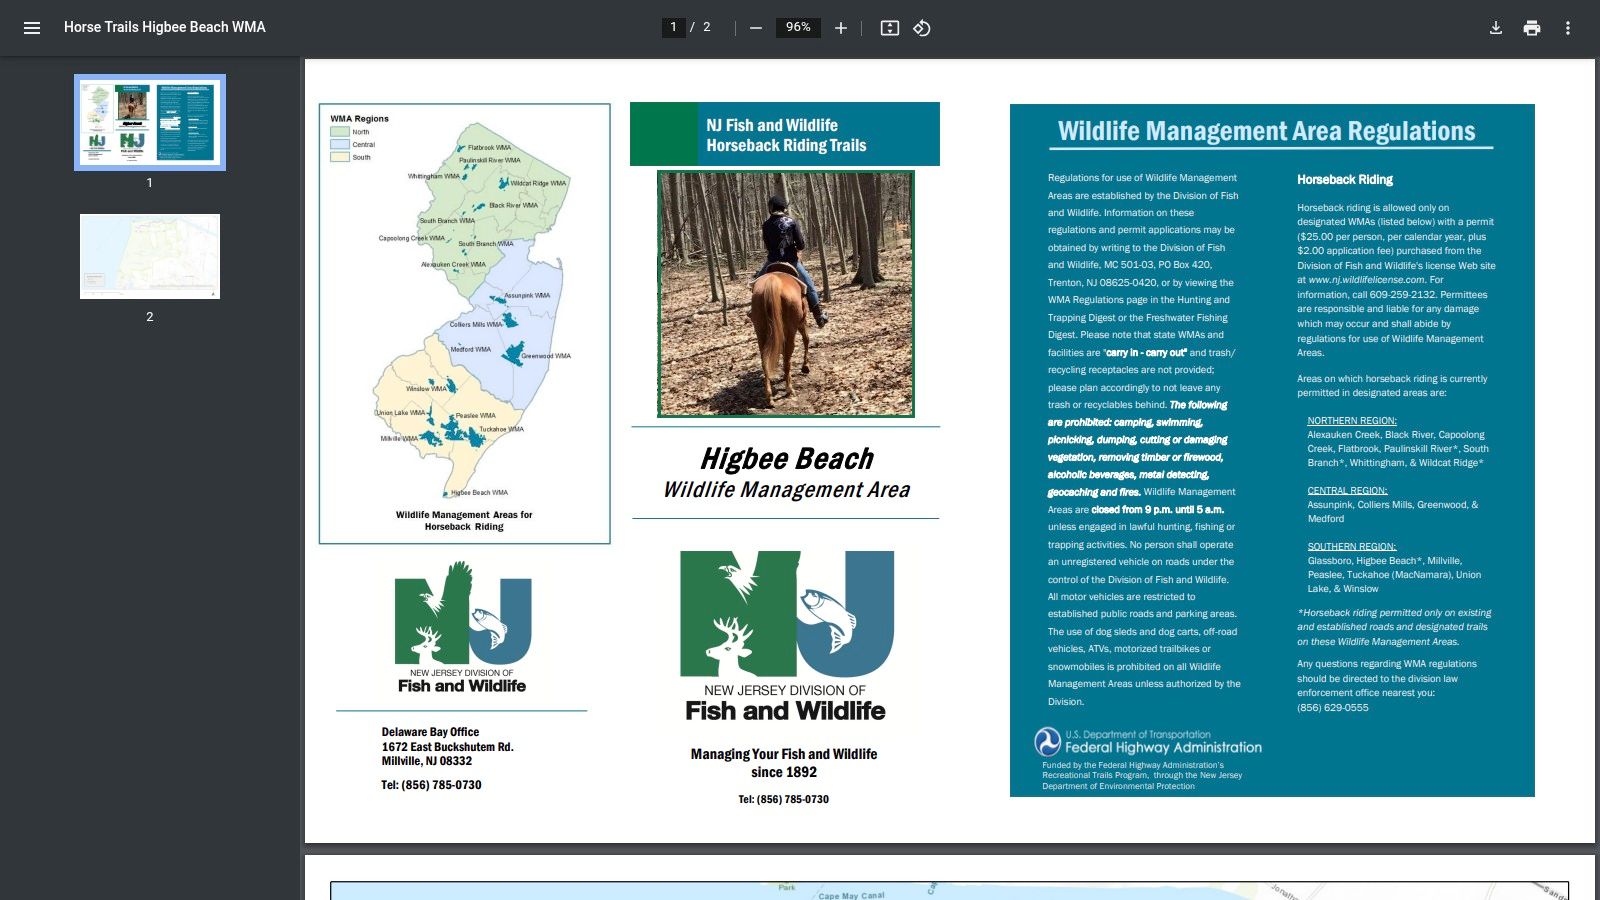Click the Wildlife Management Area Regulations heading
This screenshot has width=1600, height=900.
[x=1266, y=131]
